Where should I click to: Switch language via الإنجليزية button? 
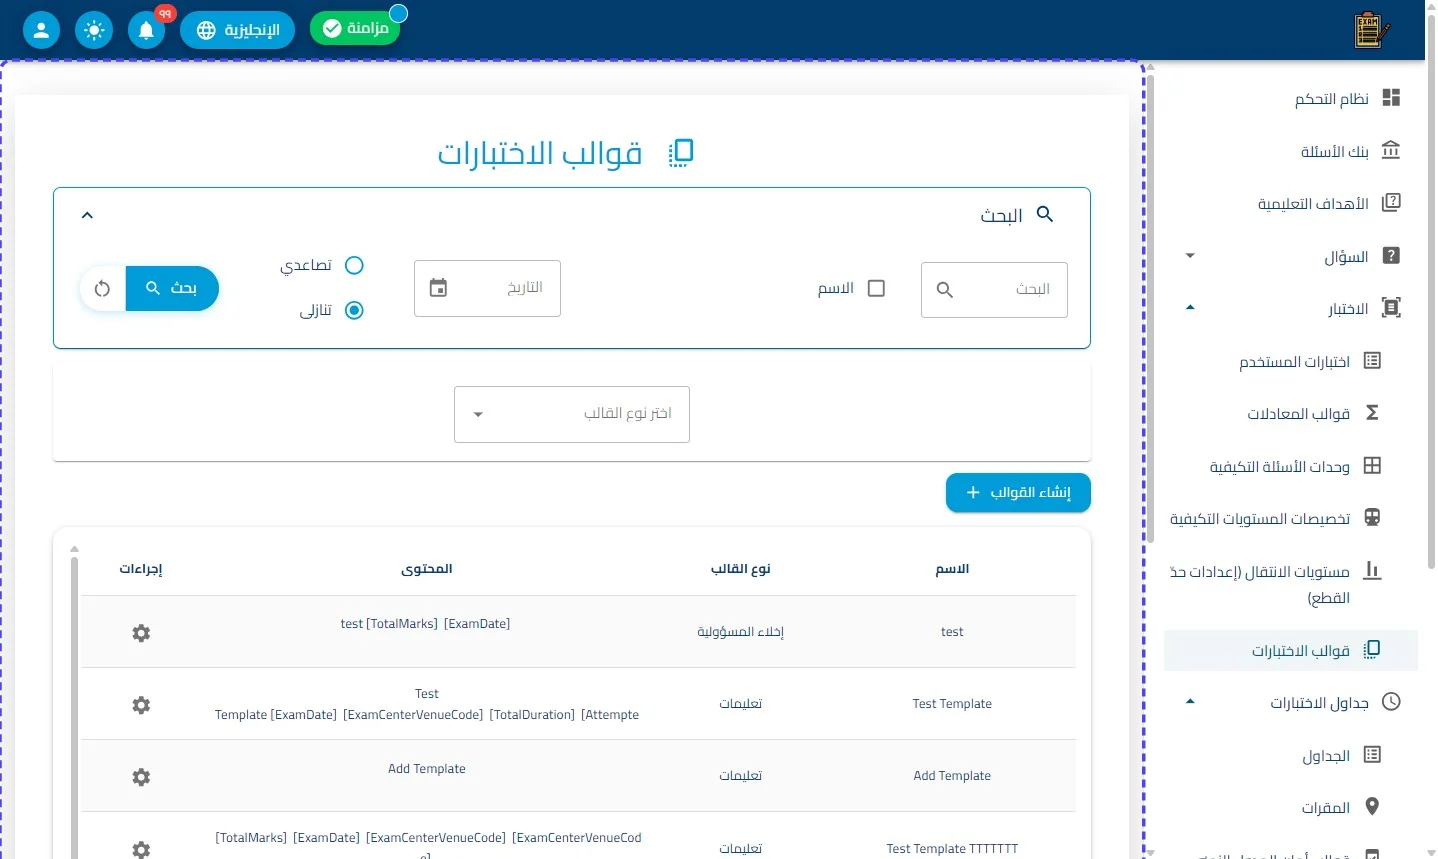coord(237,30)
